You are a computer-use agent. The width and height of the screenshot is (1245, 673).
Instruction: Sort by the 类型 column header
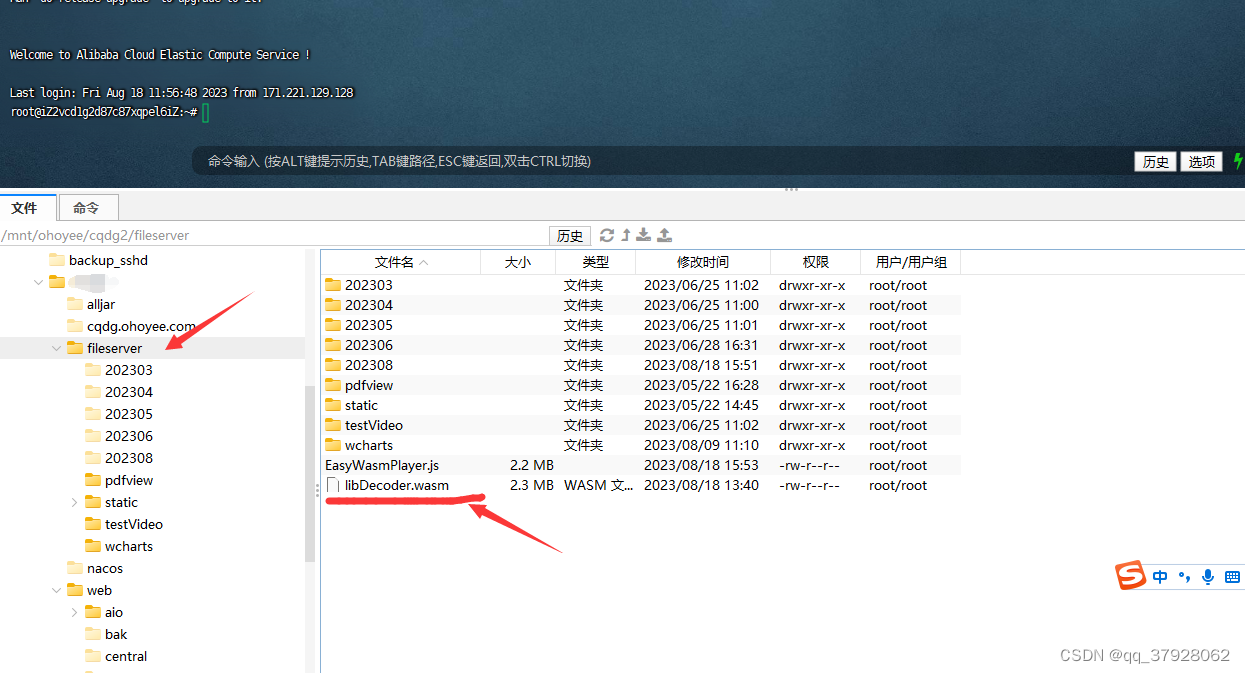click(x=596, y=262)
